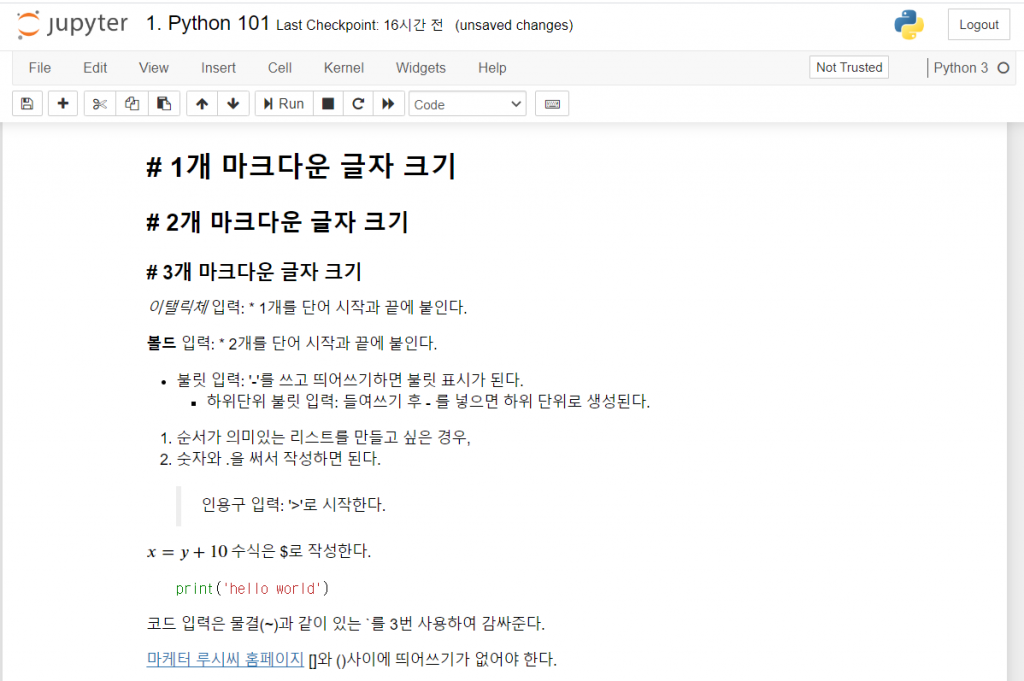Restart kernel and run all icon
This screenshot has width=1024, height=681.
click(x=388, y=104)
